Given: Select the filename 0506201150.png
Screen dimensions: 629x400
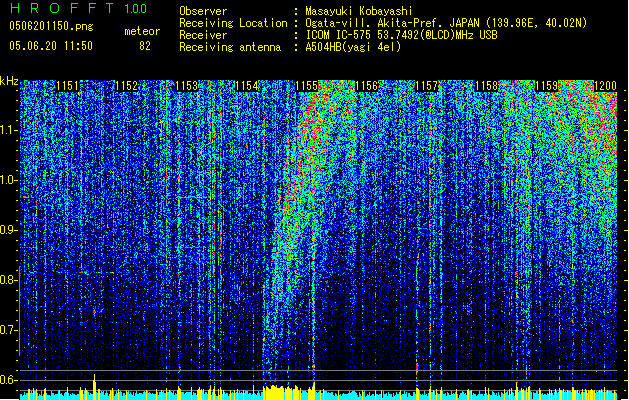Looking at the screenshot, I should point(51,26).
